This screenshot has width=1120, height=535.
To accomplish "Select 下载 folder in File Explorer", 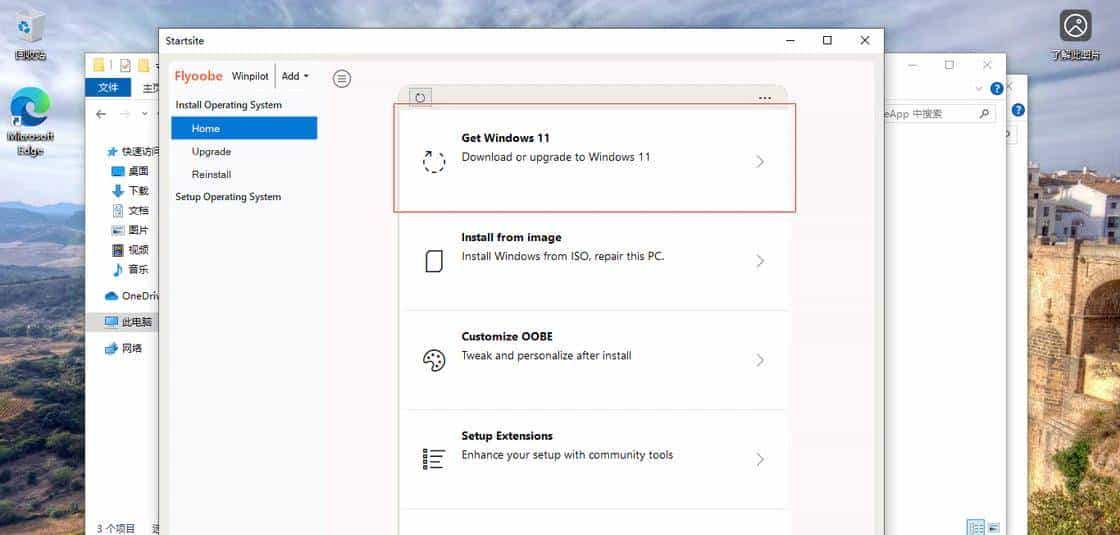I will pos(130,191).
